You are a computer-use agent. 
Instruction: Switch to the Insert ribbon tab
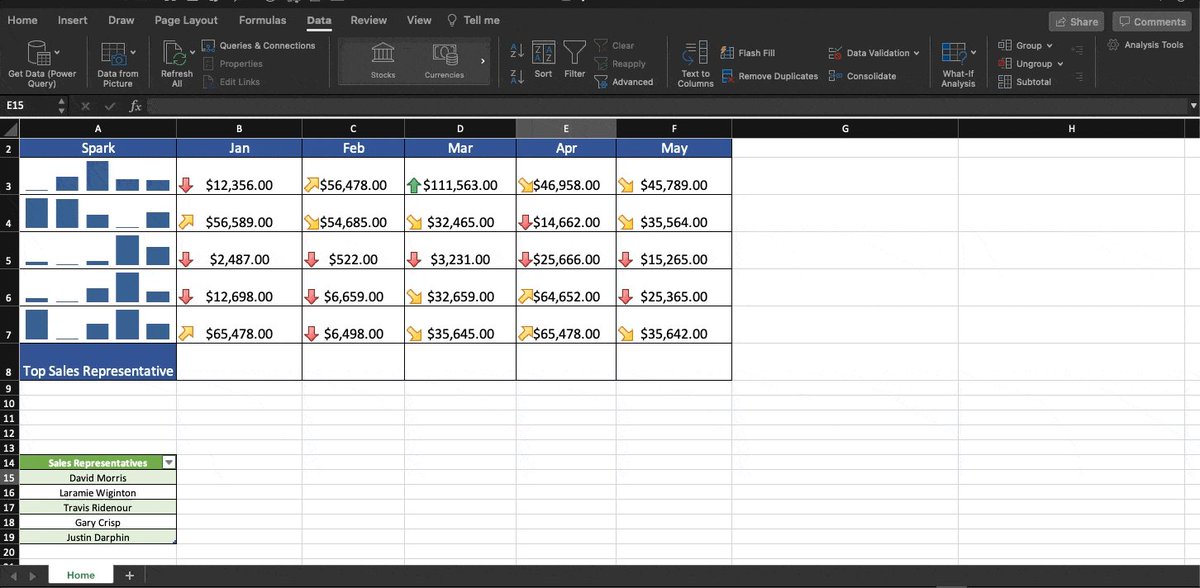(x=72, y=20)
